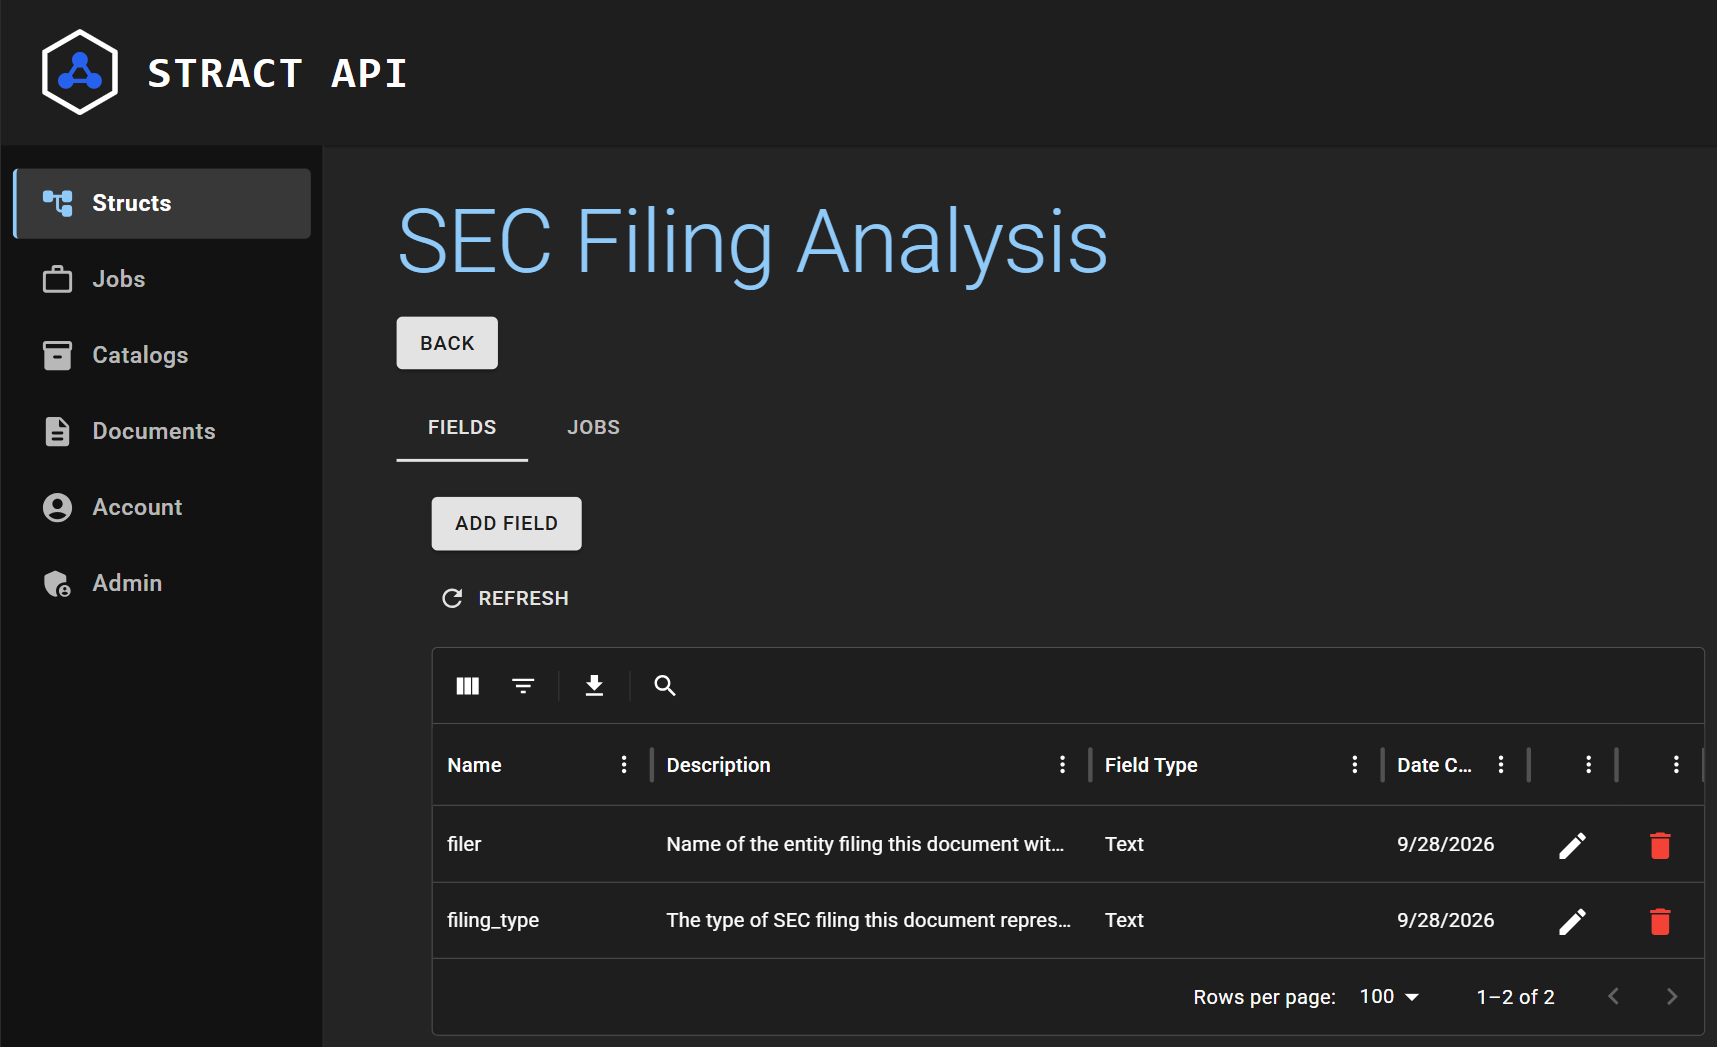
Task: Sort by the Name column header
Action: tap(474, 765)
